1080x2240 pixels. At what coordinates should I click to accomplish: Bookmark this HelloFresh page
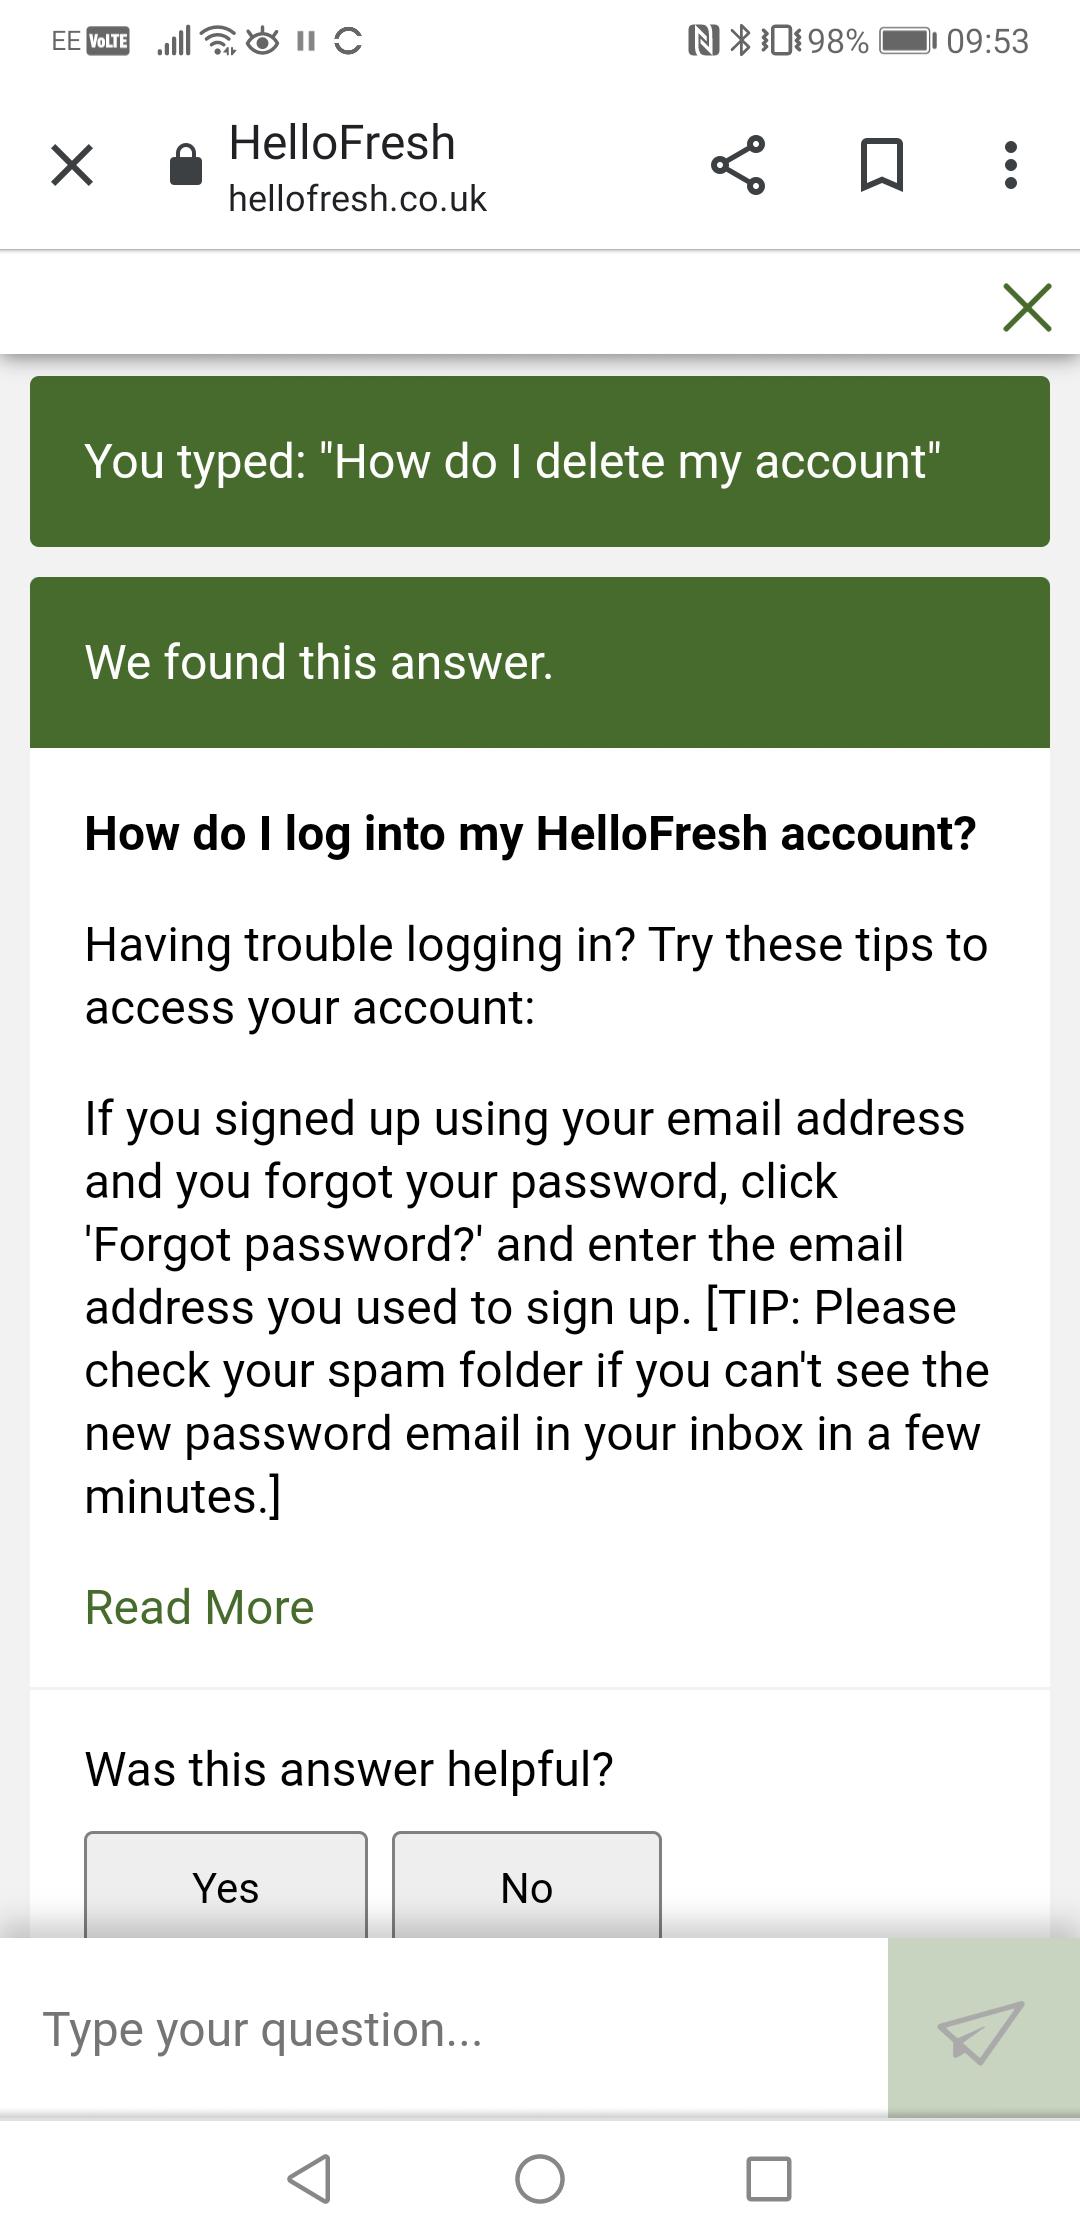pyautogui.click(x=881, y=165)
